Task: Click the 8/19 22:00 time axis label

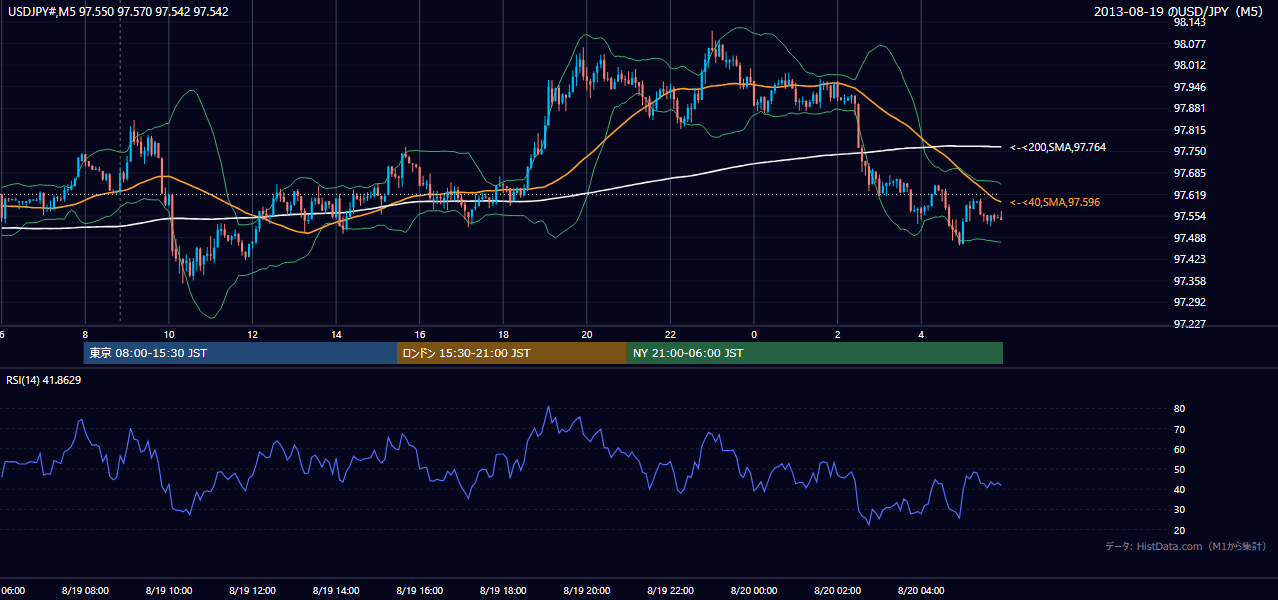Action: click(x=670, y=591)
